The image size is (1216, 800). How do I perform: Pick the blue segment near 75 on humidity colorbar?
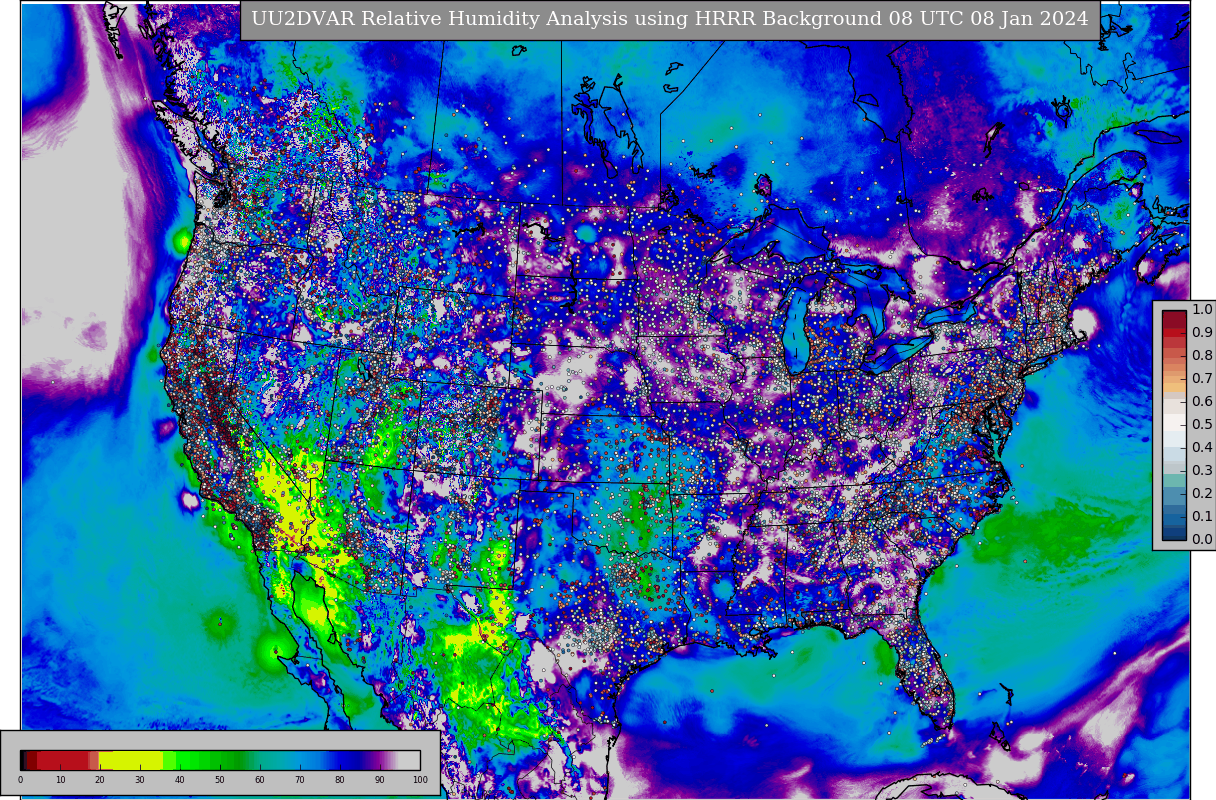pos(320,760)
